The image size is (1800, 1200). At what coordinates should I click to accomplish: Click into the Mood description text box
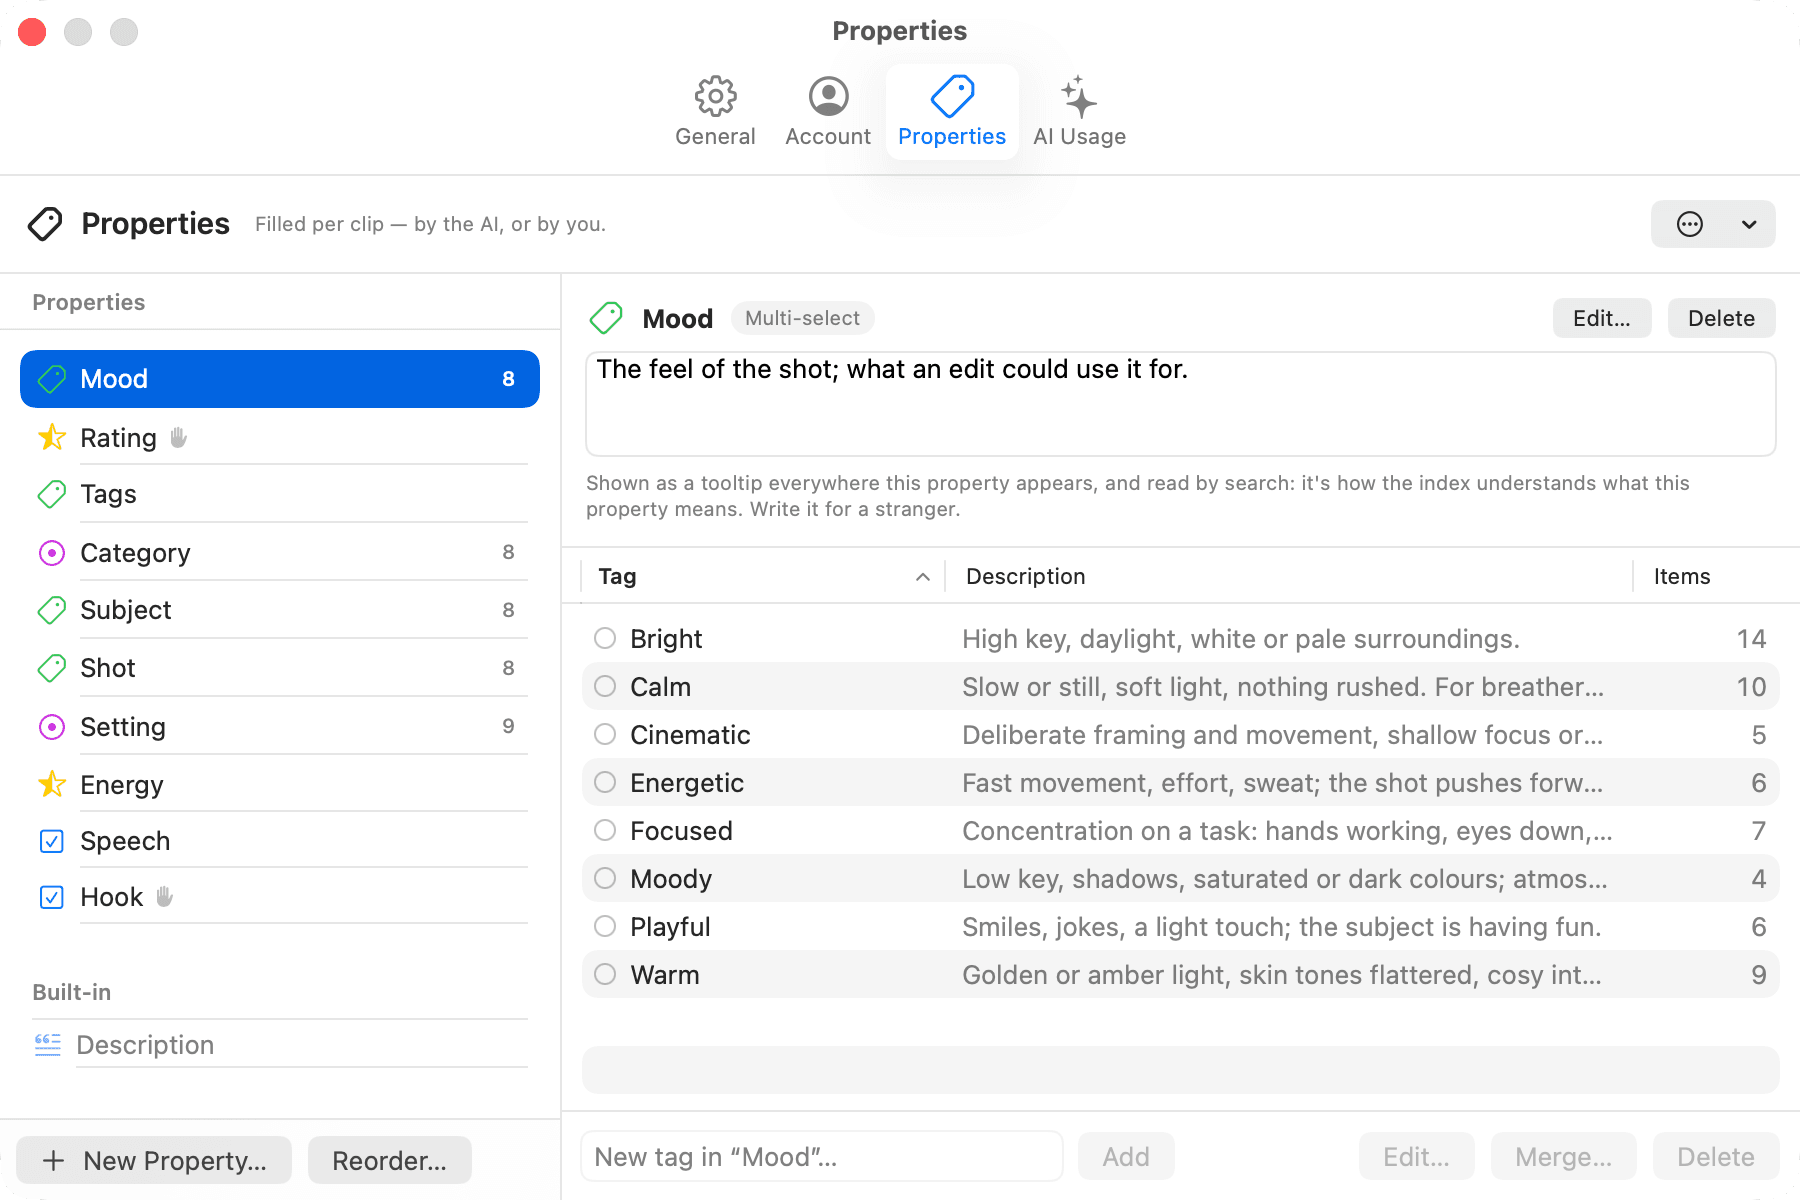1180,404
